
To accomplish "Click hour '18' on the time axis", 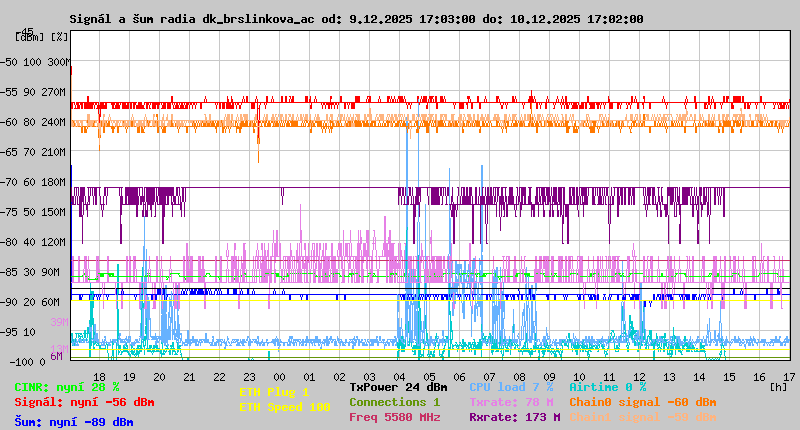I will point(99,377).
